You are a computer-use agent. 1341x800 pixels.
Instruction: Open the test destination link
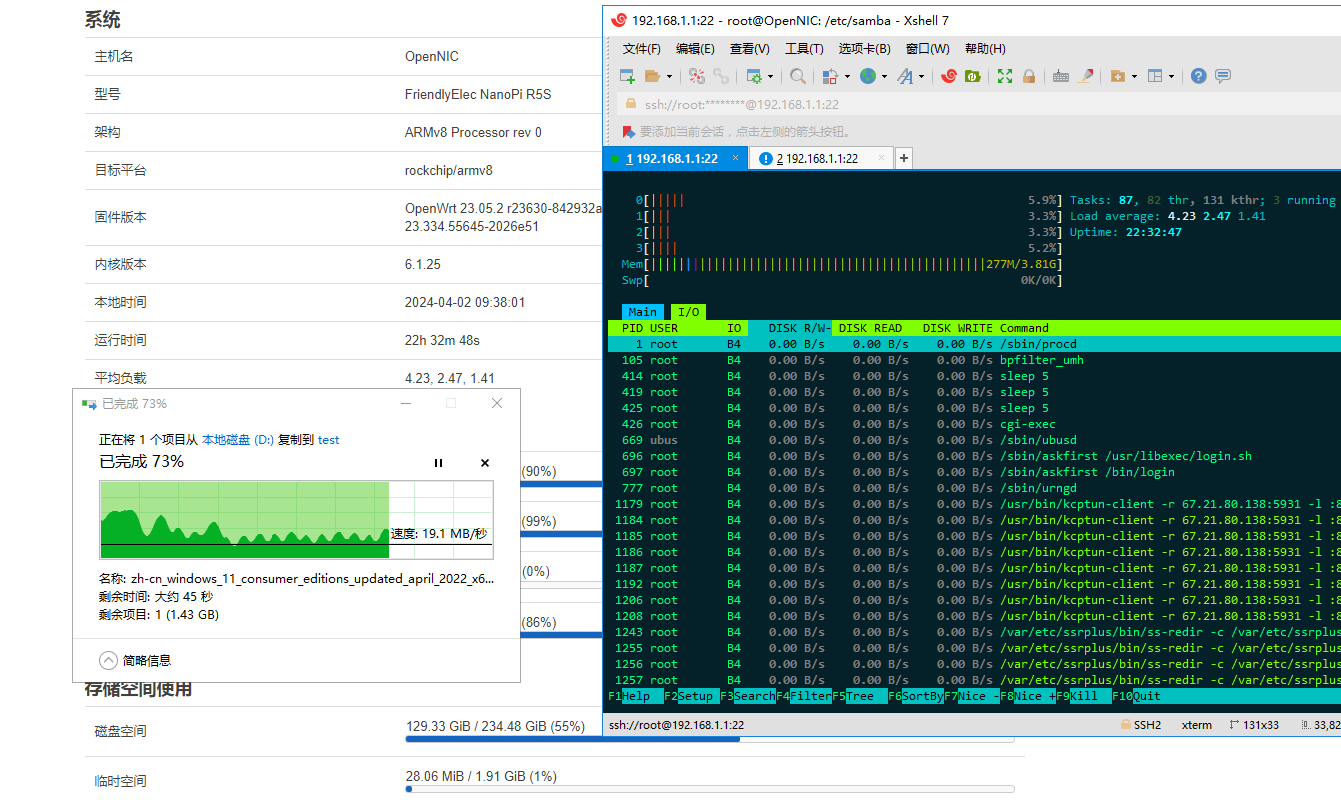click(328, 439)
